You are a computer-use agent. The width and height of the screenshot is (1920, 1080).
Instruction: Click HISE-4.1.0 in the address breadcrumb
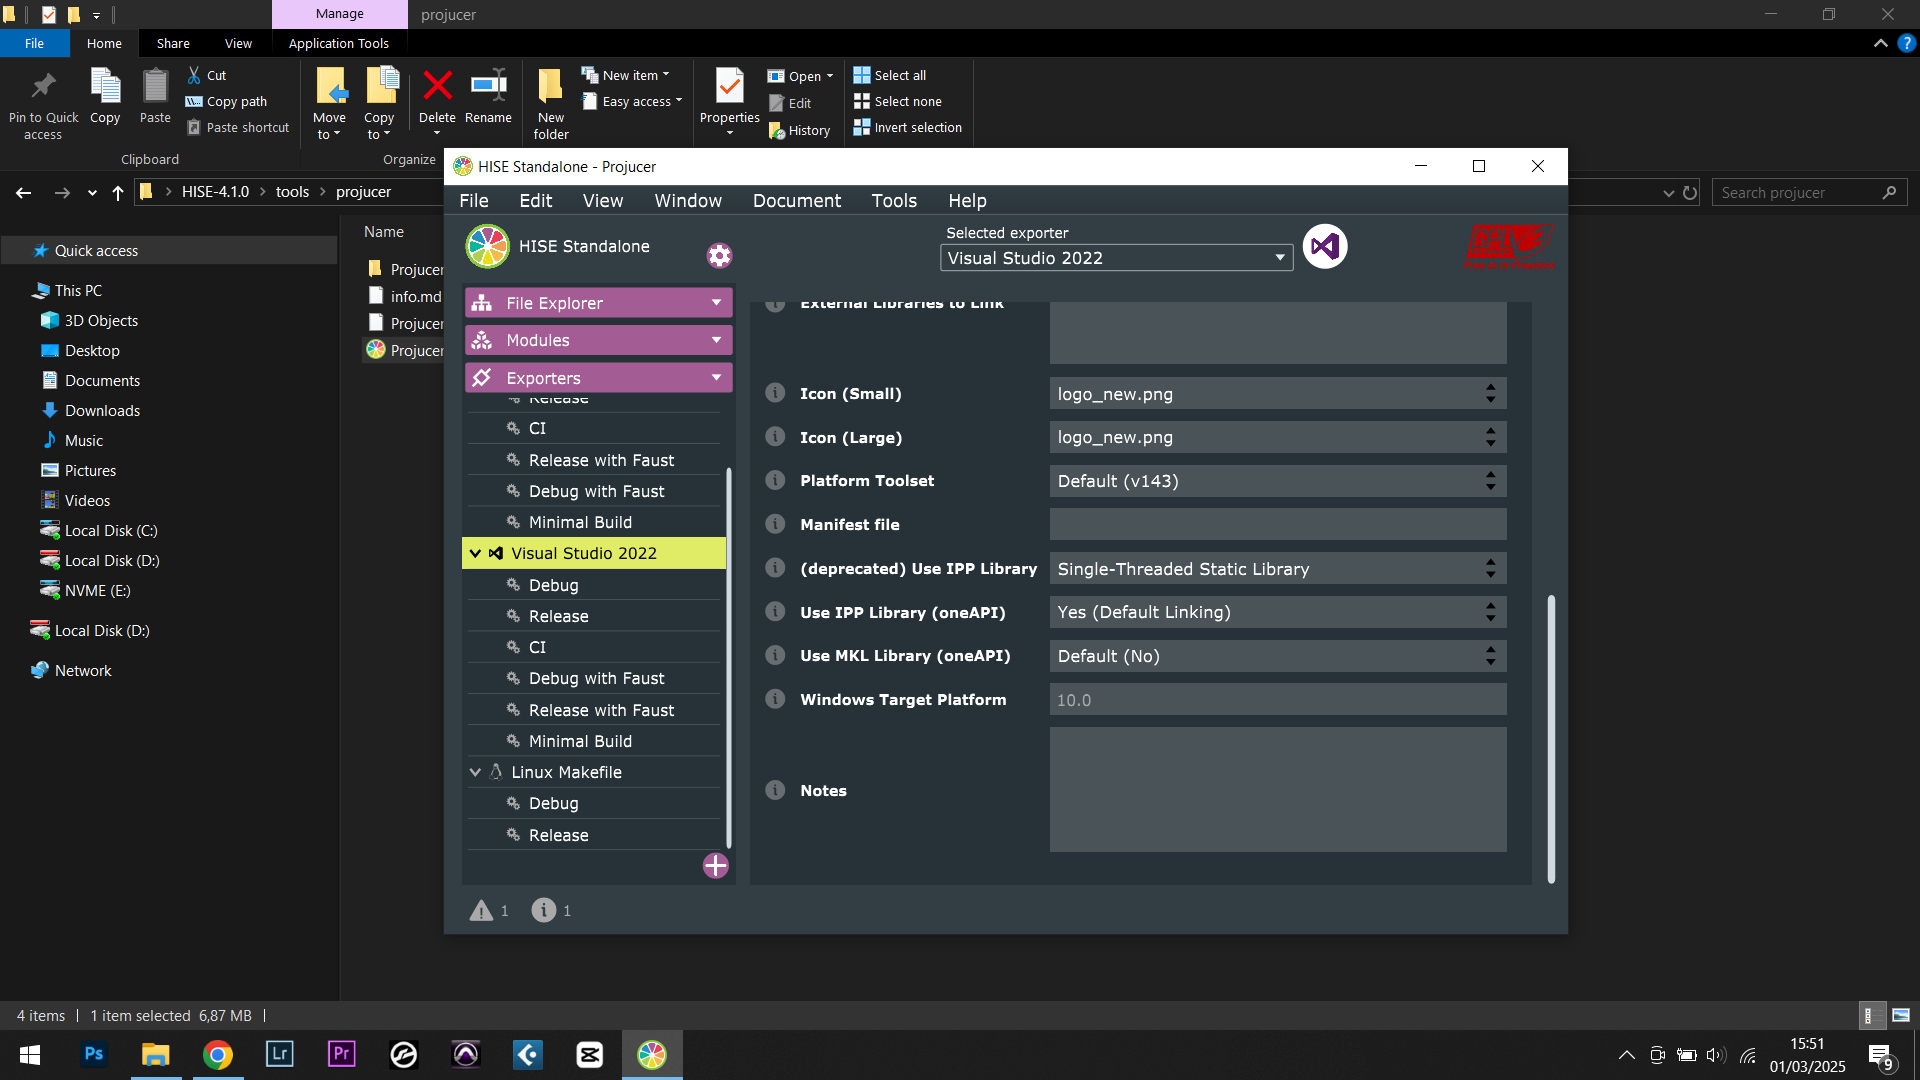point(215,192)
